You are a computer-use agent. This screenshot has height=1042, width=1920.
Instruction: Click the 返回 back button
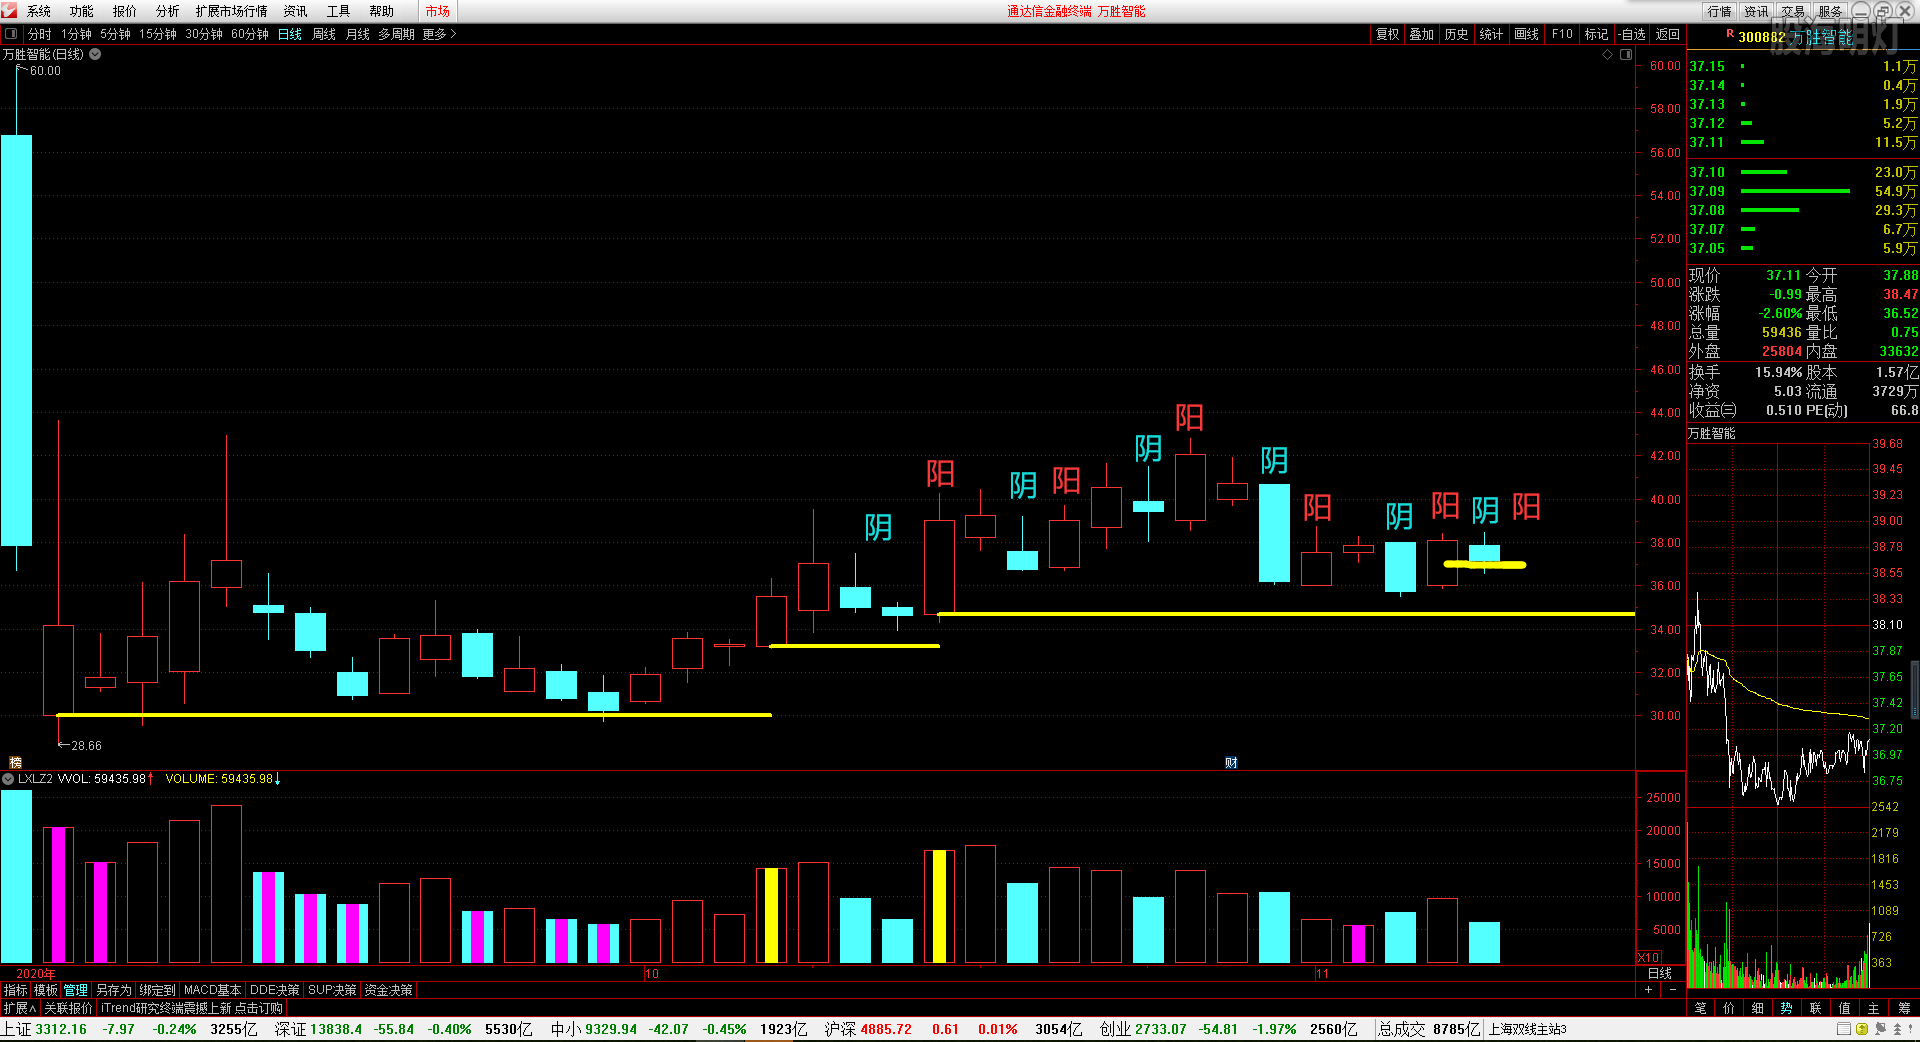tap(1668, 34)
